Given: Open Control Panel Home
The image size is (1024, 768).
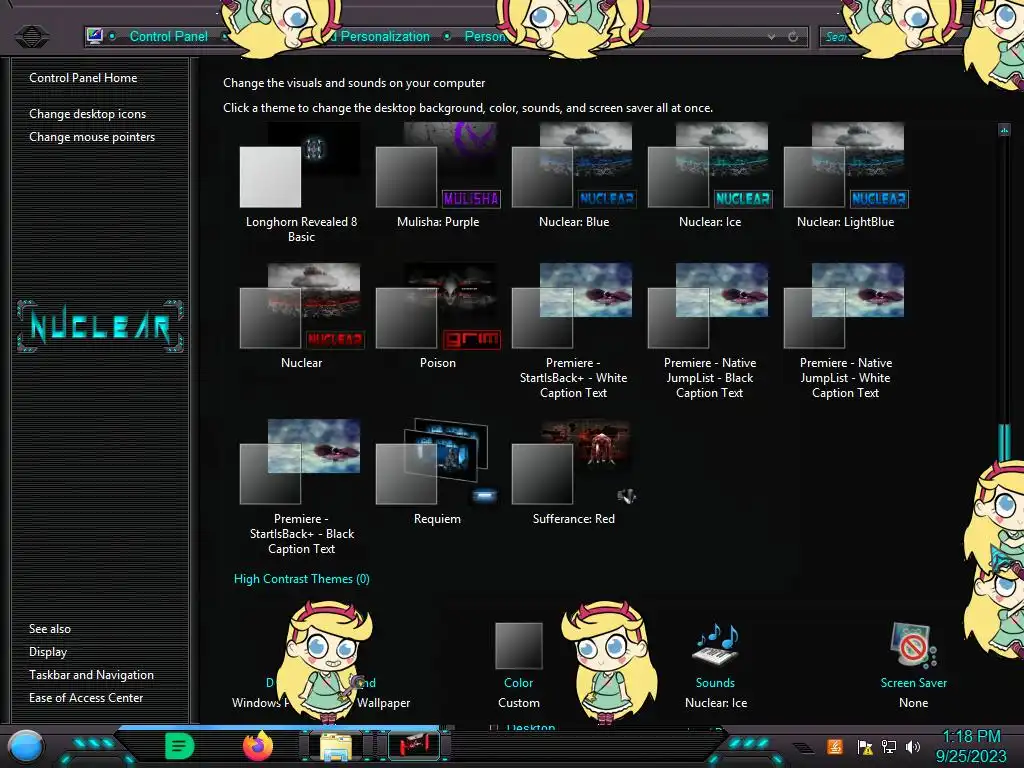Looking at the screenshot, I should pos(83,78).
